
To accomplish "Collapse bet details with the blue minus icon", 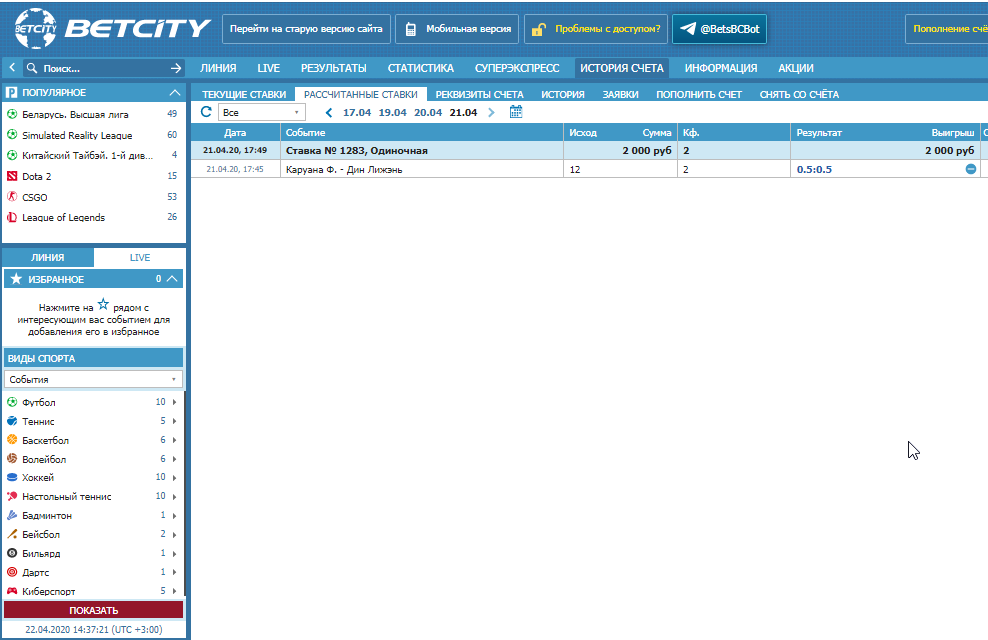I will click(x=970, y=169).
